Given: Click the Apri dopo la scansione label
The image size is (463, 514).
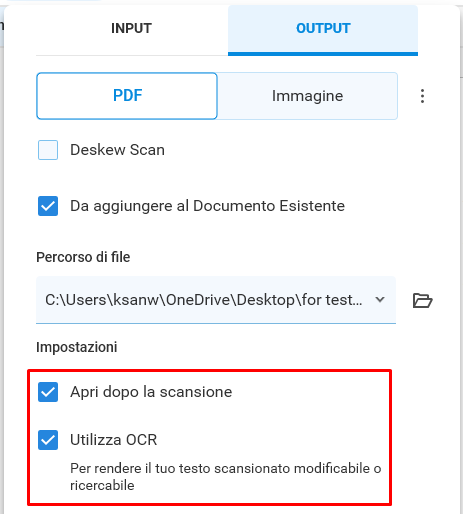Looking at the screenshot, I should (151, 392).
